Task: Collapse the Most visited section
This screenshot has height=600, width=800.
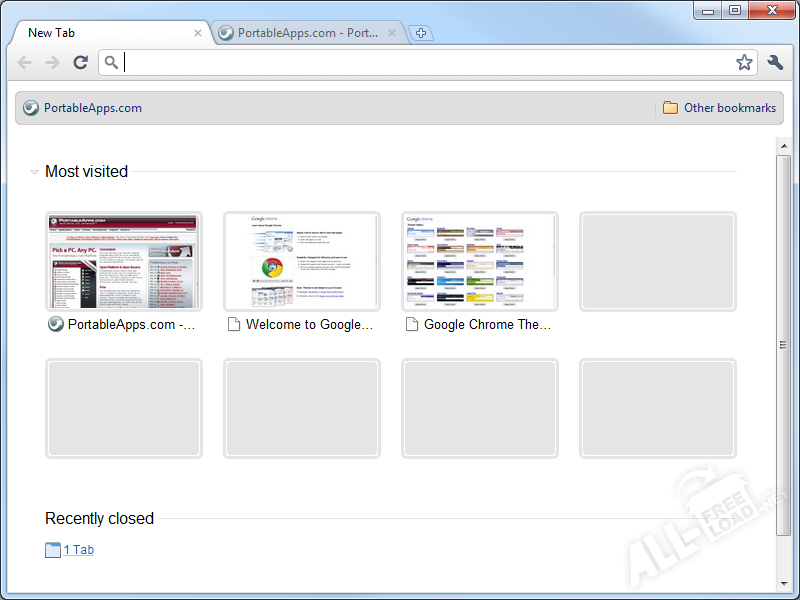Action: tap(35, 172)
